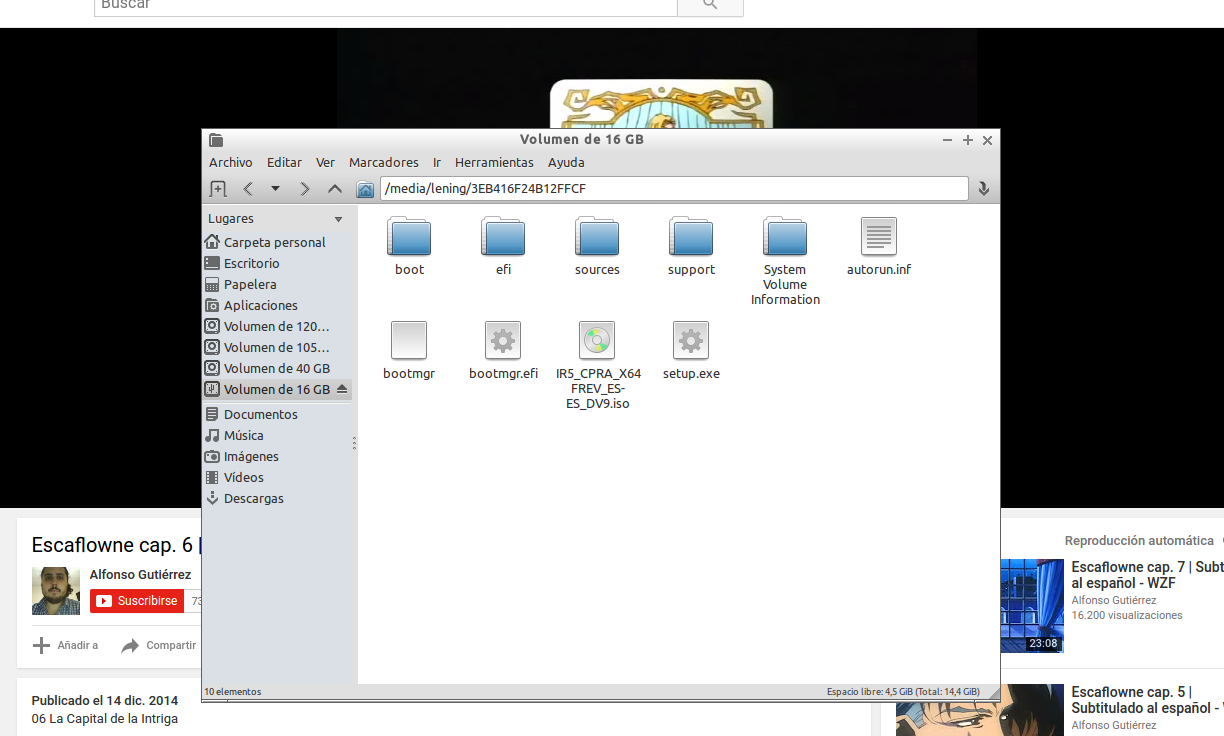This screenshot has width=1224, height=736.
Task: Click Añadir a under the video
Action: click(66, 645)
